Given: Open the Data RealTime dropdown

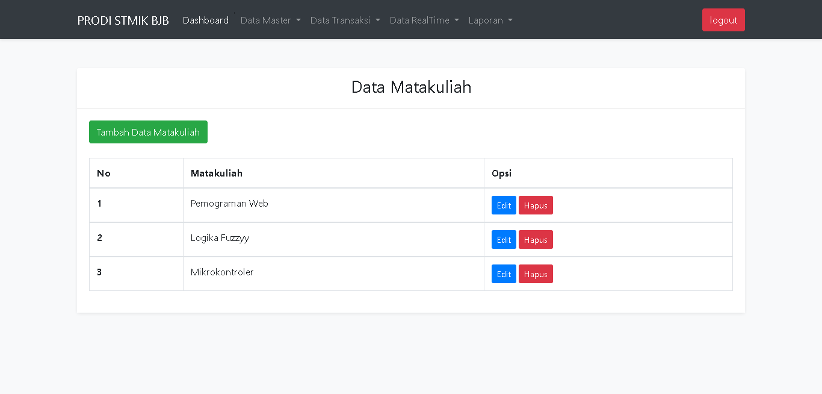Looking at the screenshot, I should (424, 20).
